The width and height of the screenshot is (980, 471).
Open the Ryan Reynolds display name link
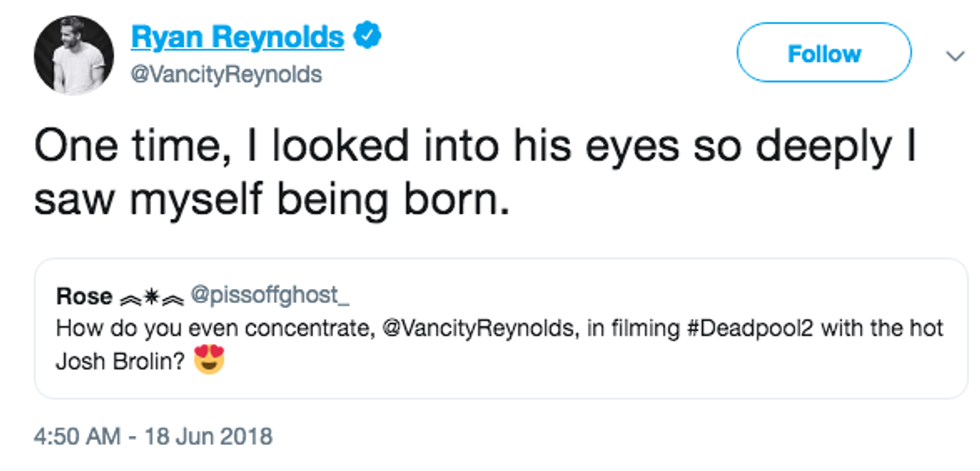coord(236,38)
